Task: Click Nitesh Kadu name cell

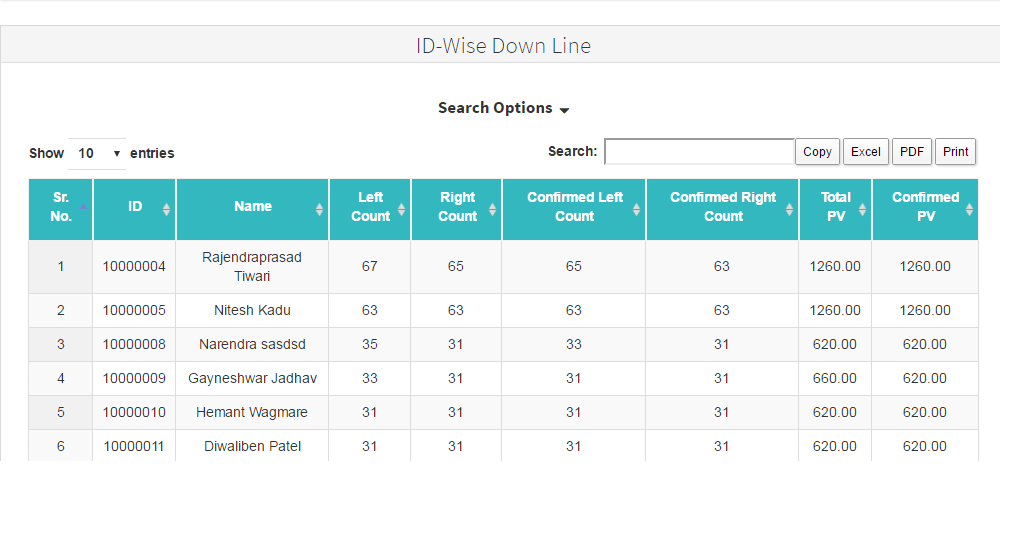Action: tap(252, 310)
